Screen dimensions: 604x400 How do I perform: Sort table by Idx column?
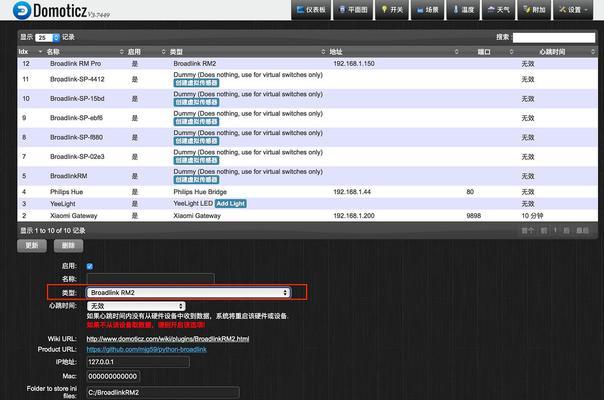tap(30, 52)
